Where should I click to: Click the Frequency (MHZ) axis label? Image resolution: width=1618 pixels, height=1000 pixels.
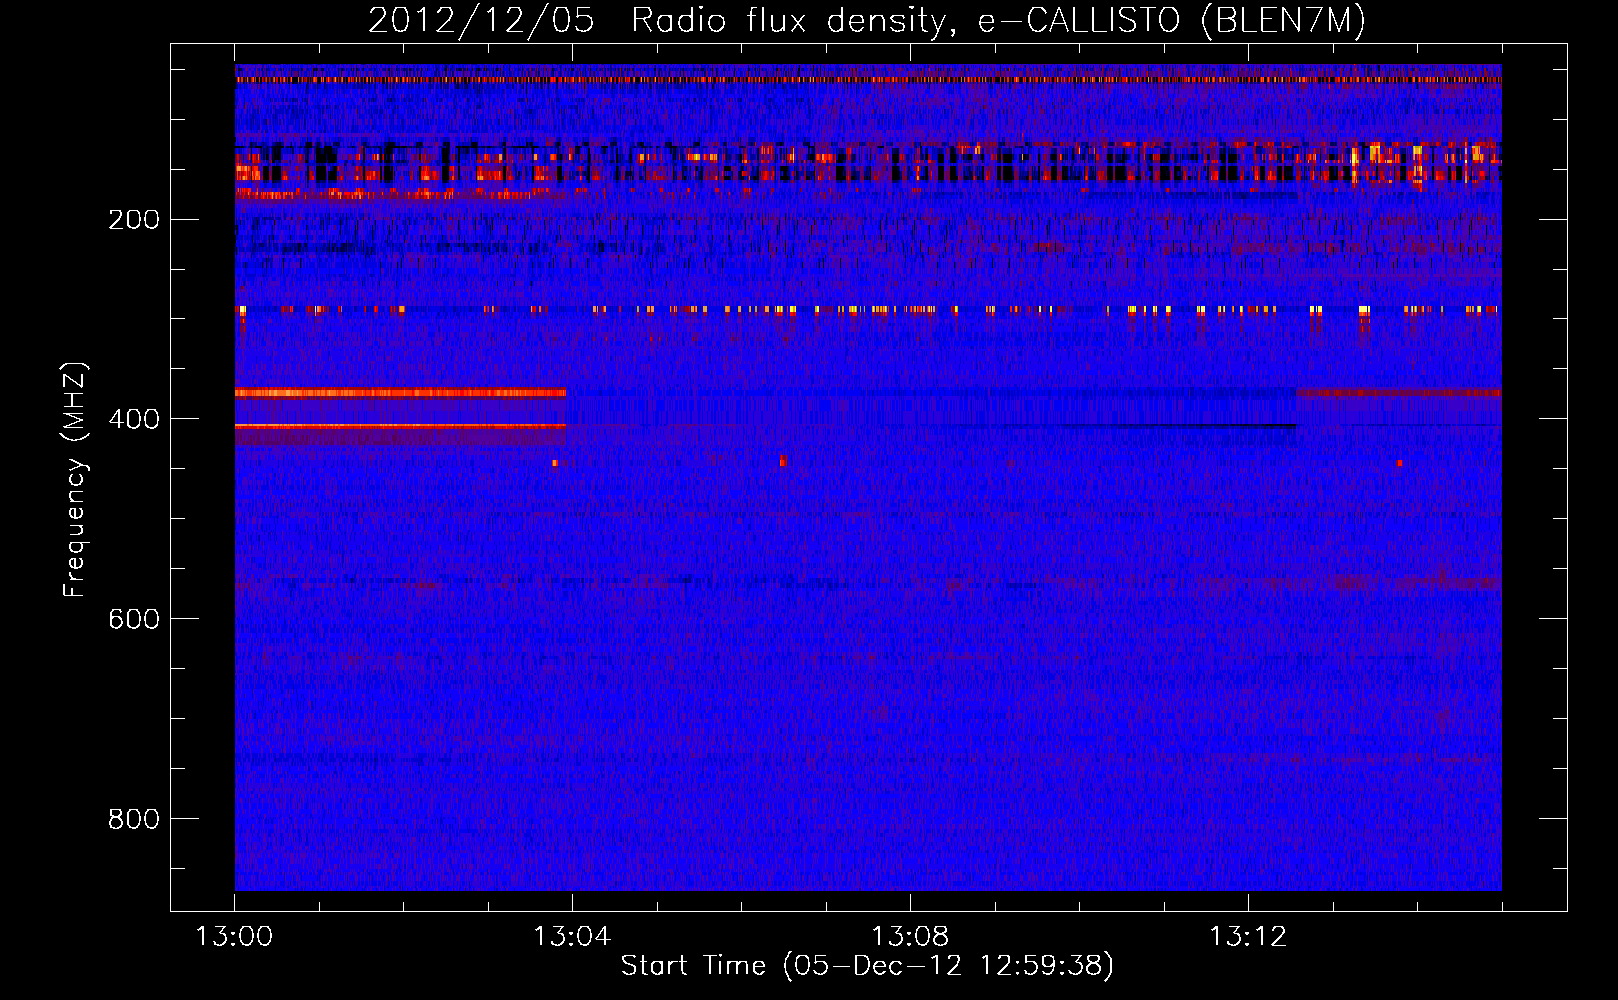75,479
